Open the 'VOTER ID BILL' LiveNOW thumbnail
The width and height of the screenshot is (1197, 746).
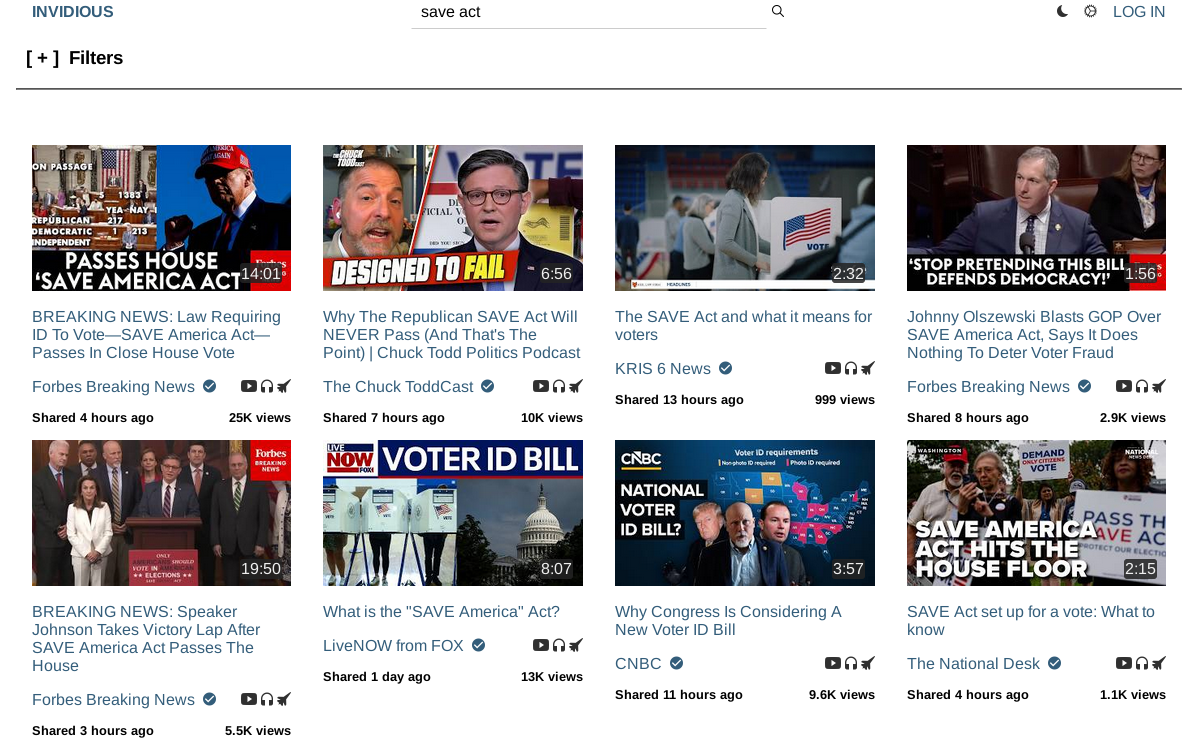coord(452,513)
